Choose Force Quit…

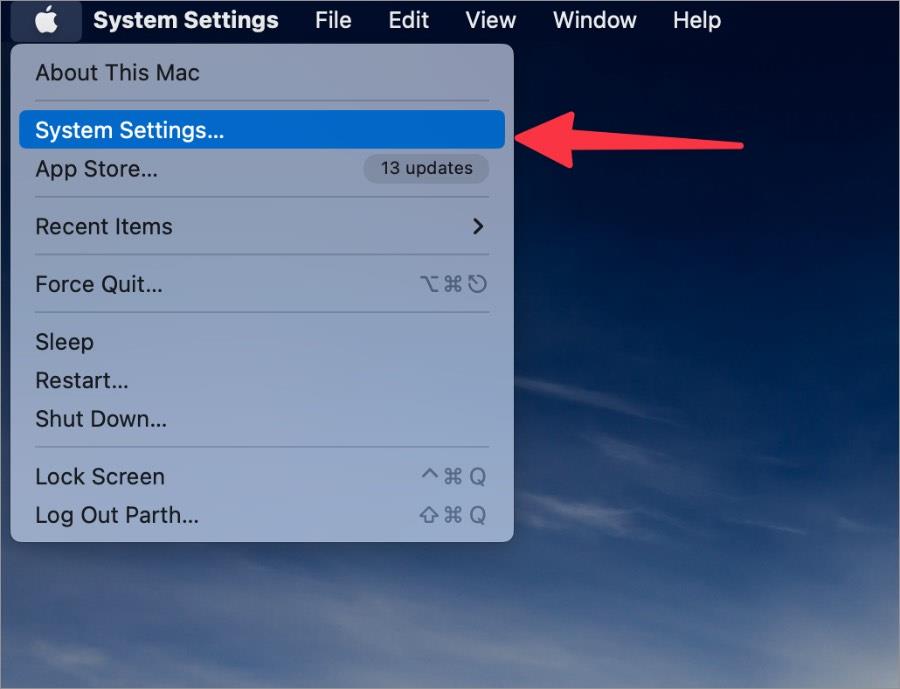[262, 284]
